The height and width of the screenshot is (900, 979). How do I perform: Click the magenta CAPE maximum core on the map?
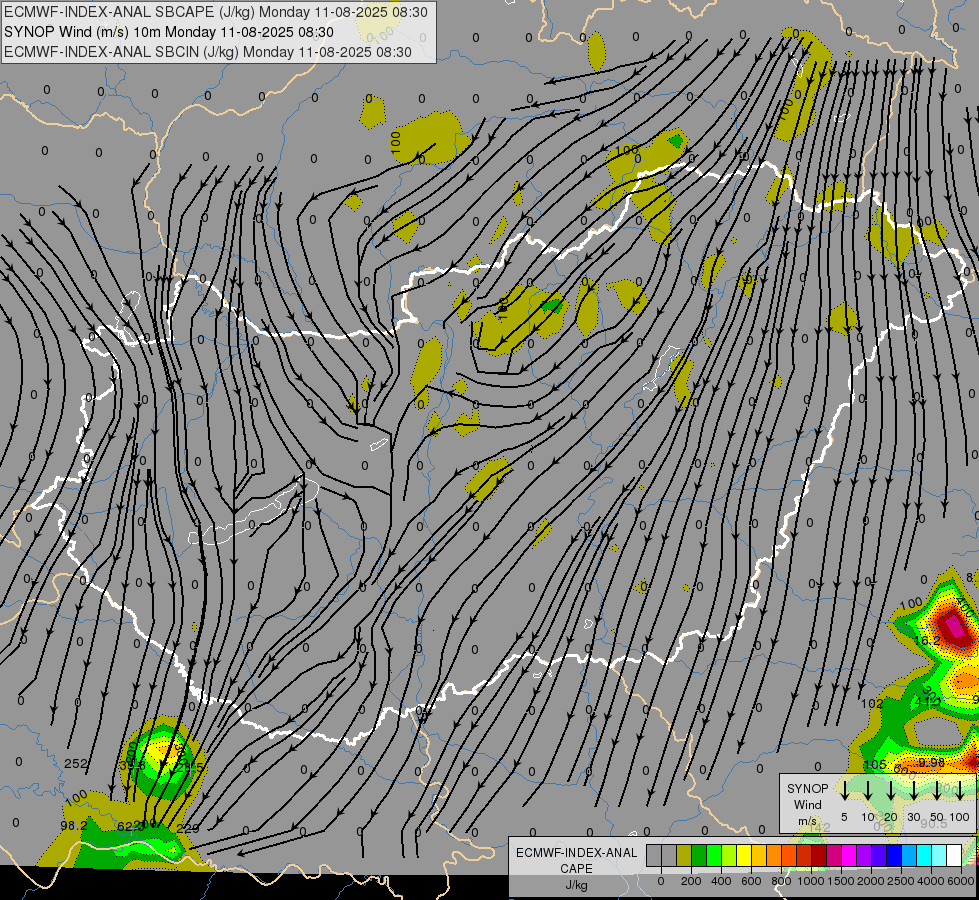pyautogui.click(x=955, y=626)
